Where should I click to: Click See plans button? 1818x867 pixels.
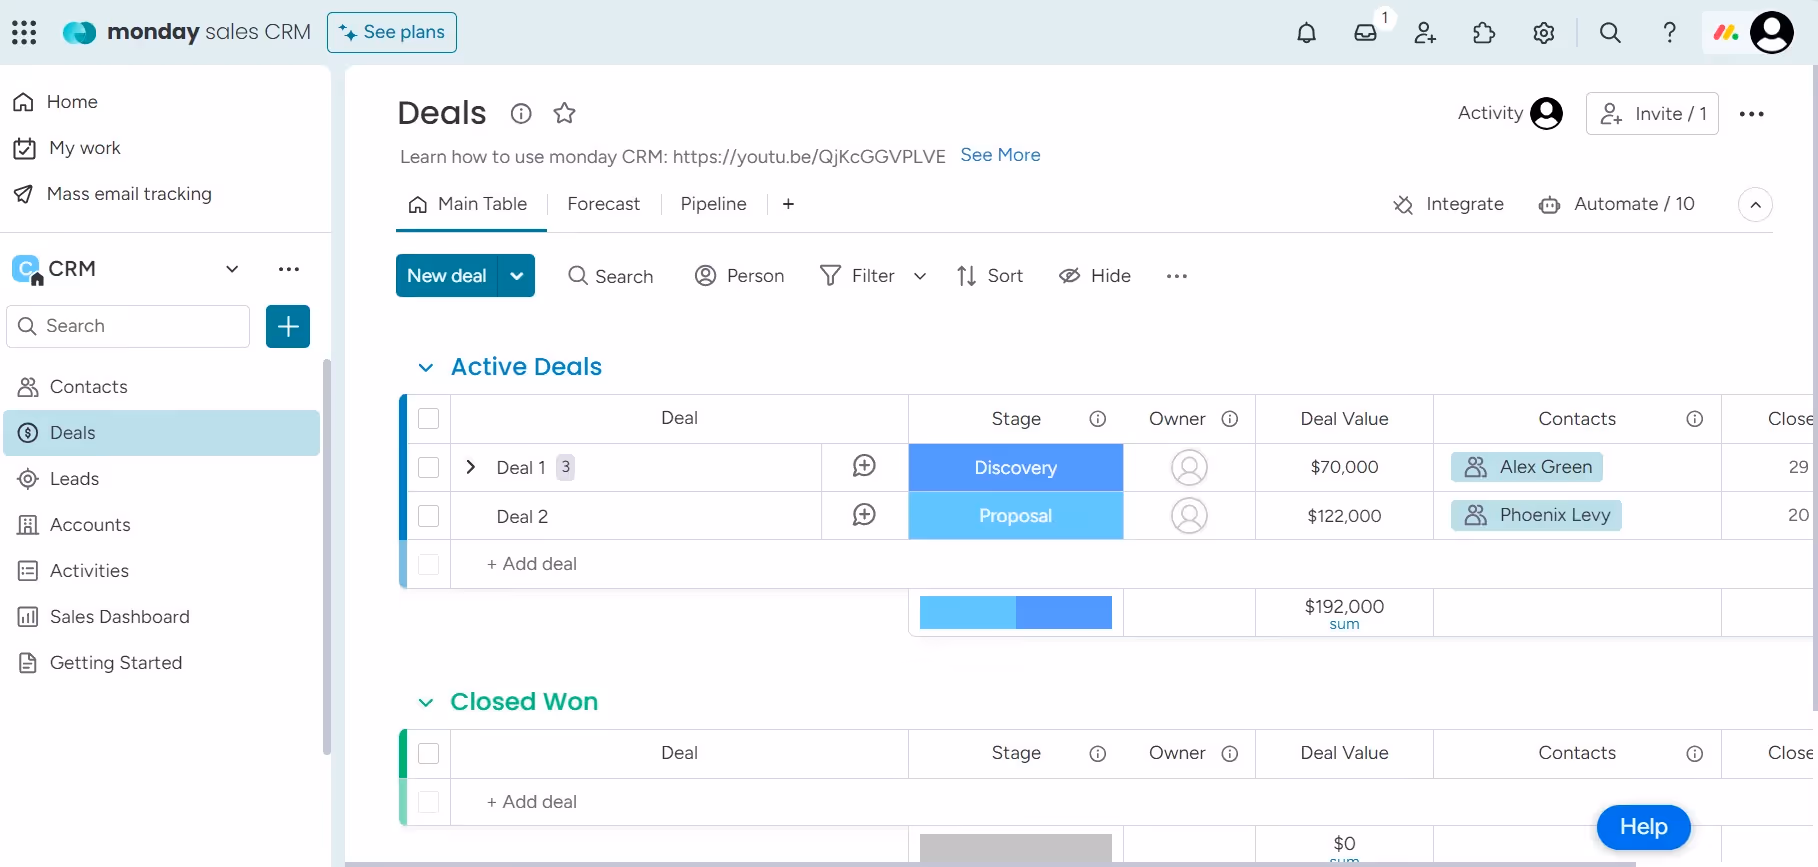392,32
